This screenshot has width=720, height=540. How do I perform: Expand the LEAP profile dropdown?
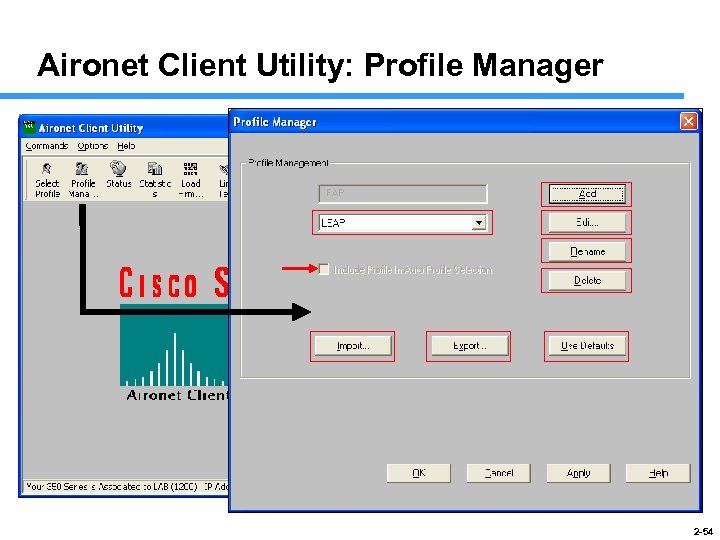point(479,223)
